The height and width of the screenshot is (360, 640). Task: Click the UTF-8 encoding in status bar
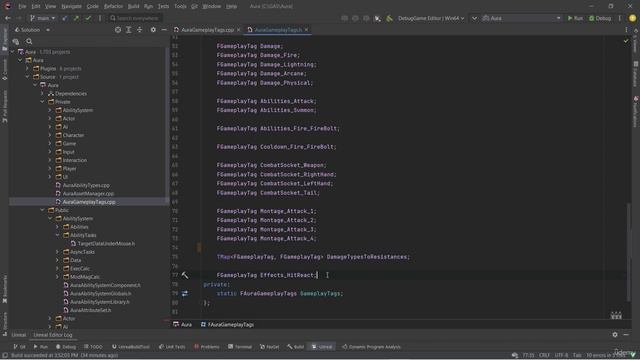pyautogui.click(x=561, y=355)
